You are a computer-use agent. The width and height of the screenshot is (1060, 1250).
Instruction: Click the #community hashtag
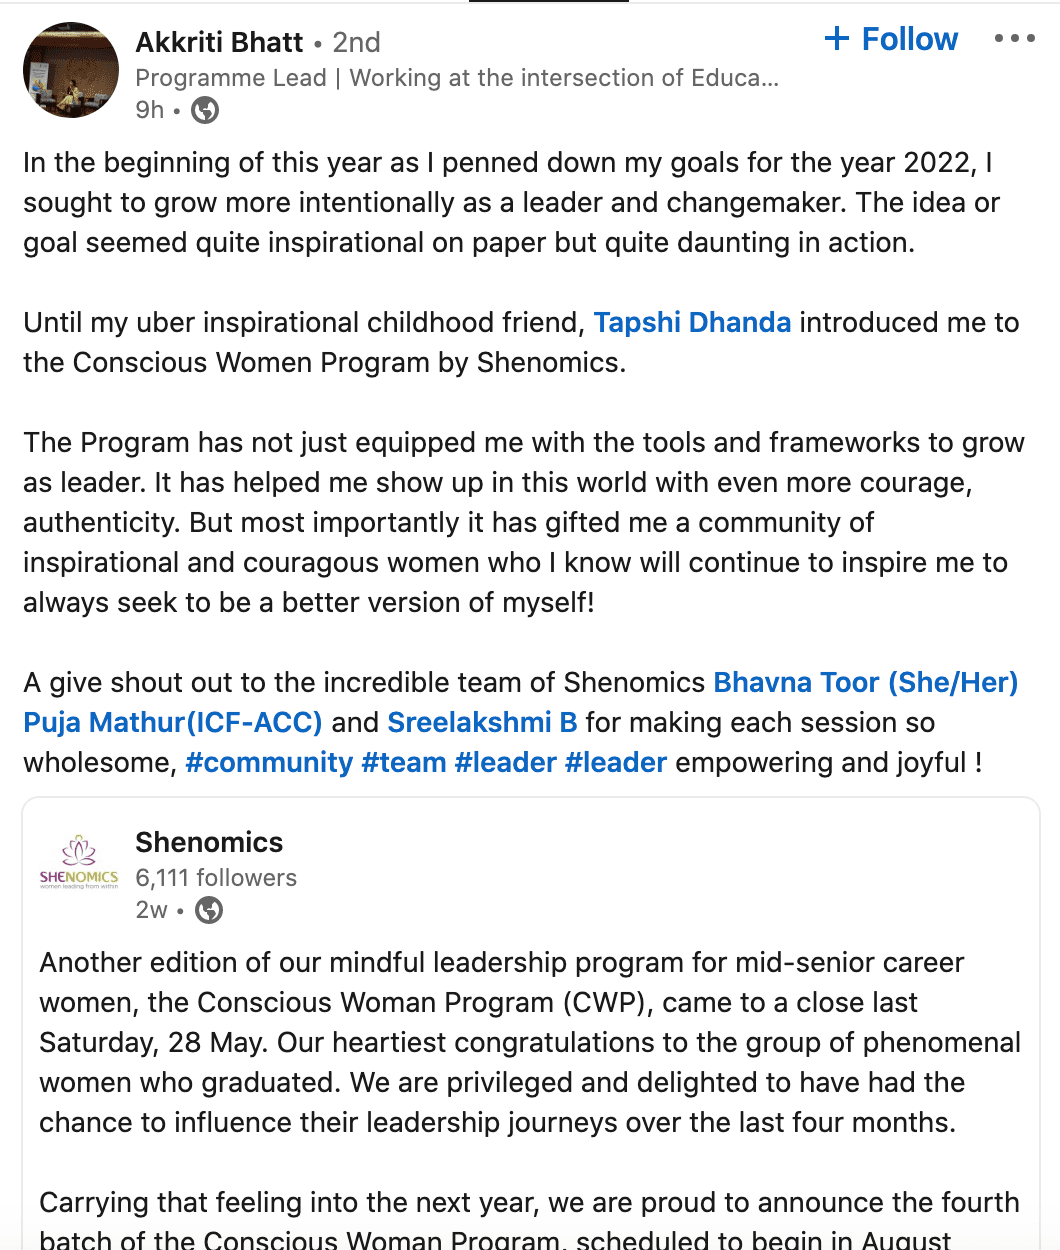coord(269,762)
